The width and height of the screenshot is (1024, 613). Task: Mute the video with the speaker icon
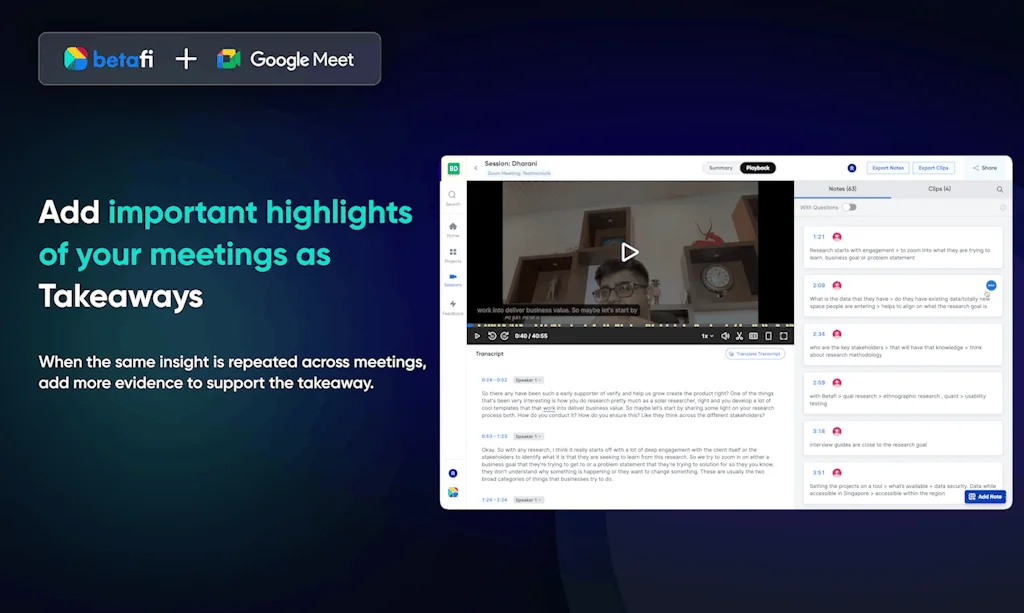(x=725, y=336)
